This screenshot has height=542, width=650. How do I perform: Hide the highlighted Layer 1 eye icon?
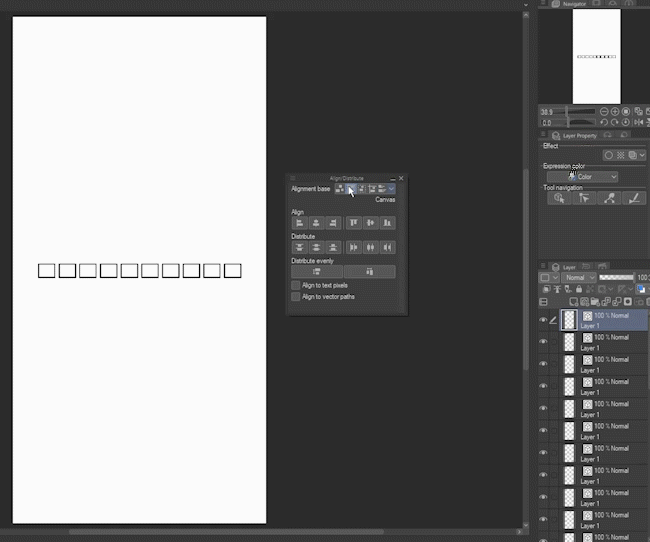[x=543, y=320]
